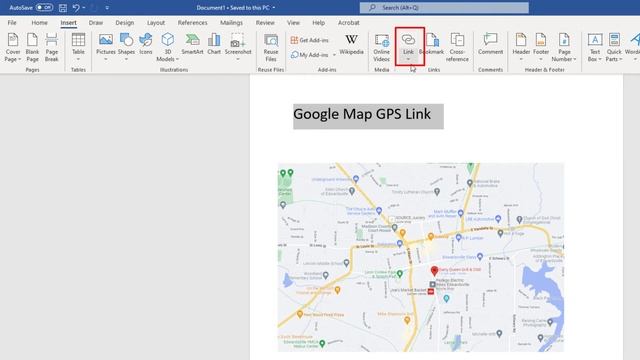Image resolution: width=640 pixels, height=360 pixels.
Task: Insert Online Videos
Action: tap(382, 47)
